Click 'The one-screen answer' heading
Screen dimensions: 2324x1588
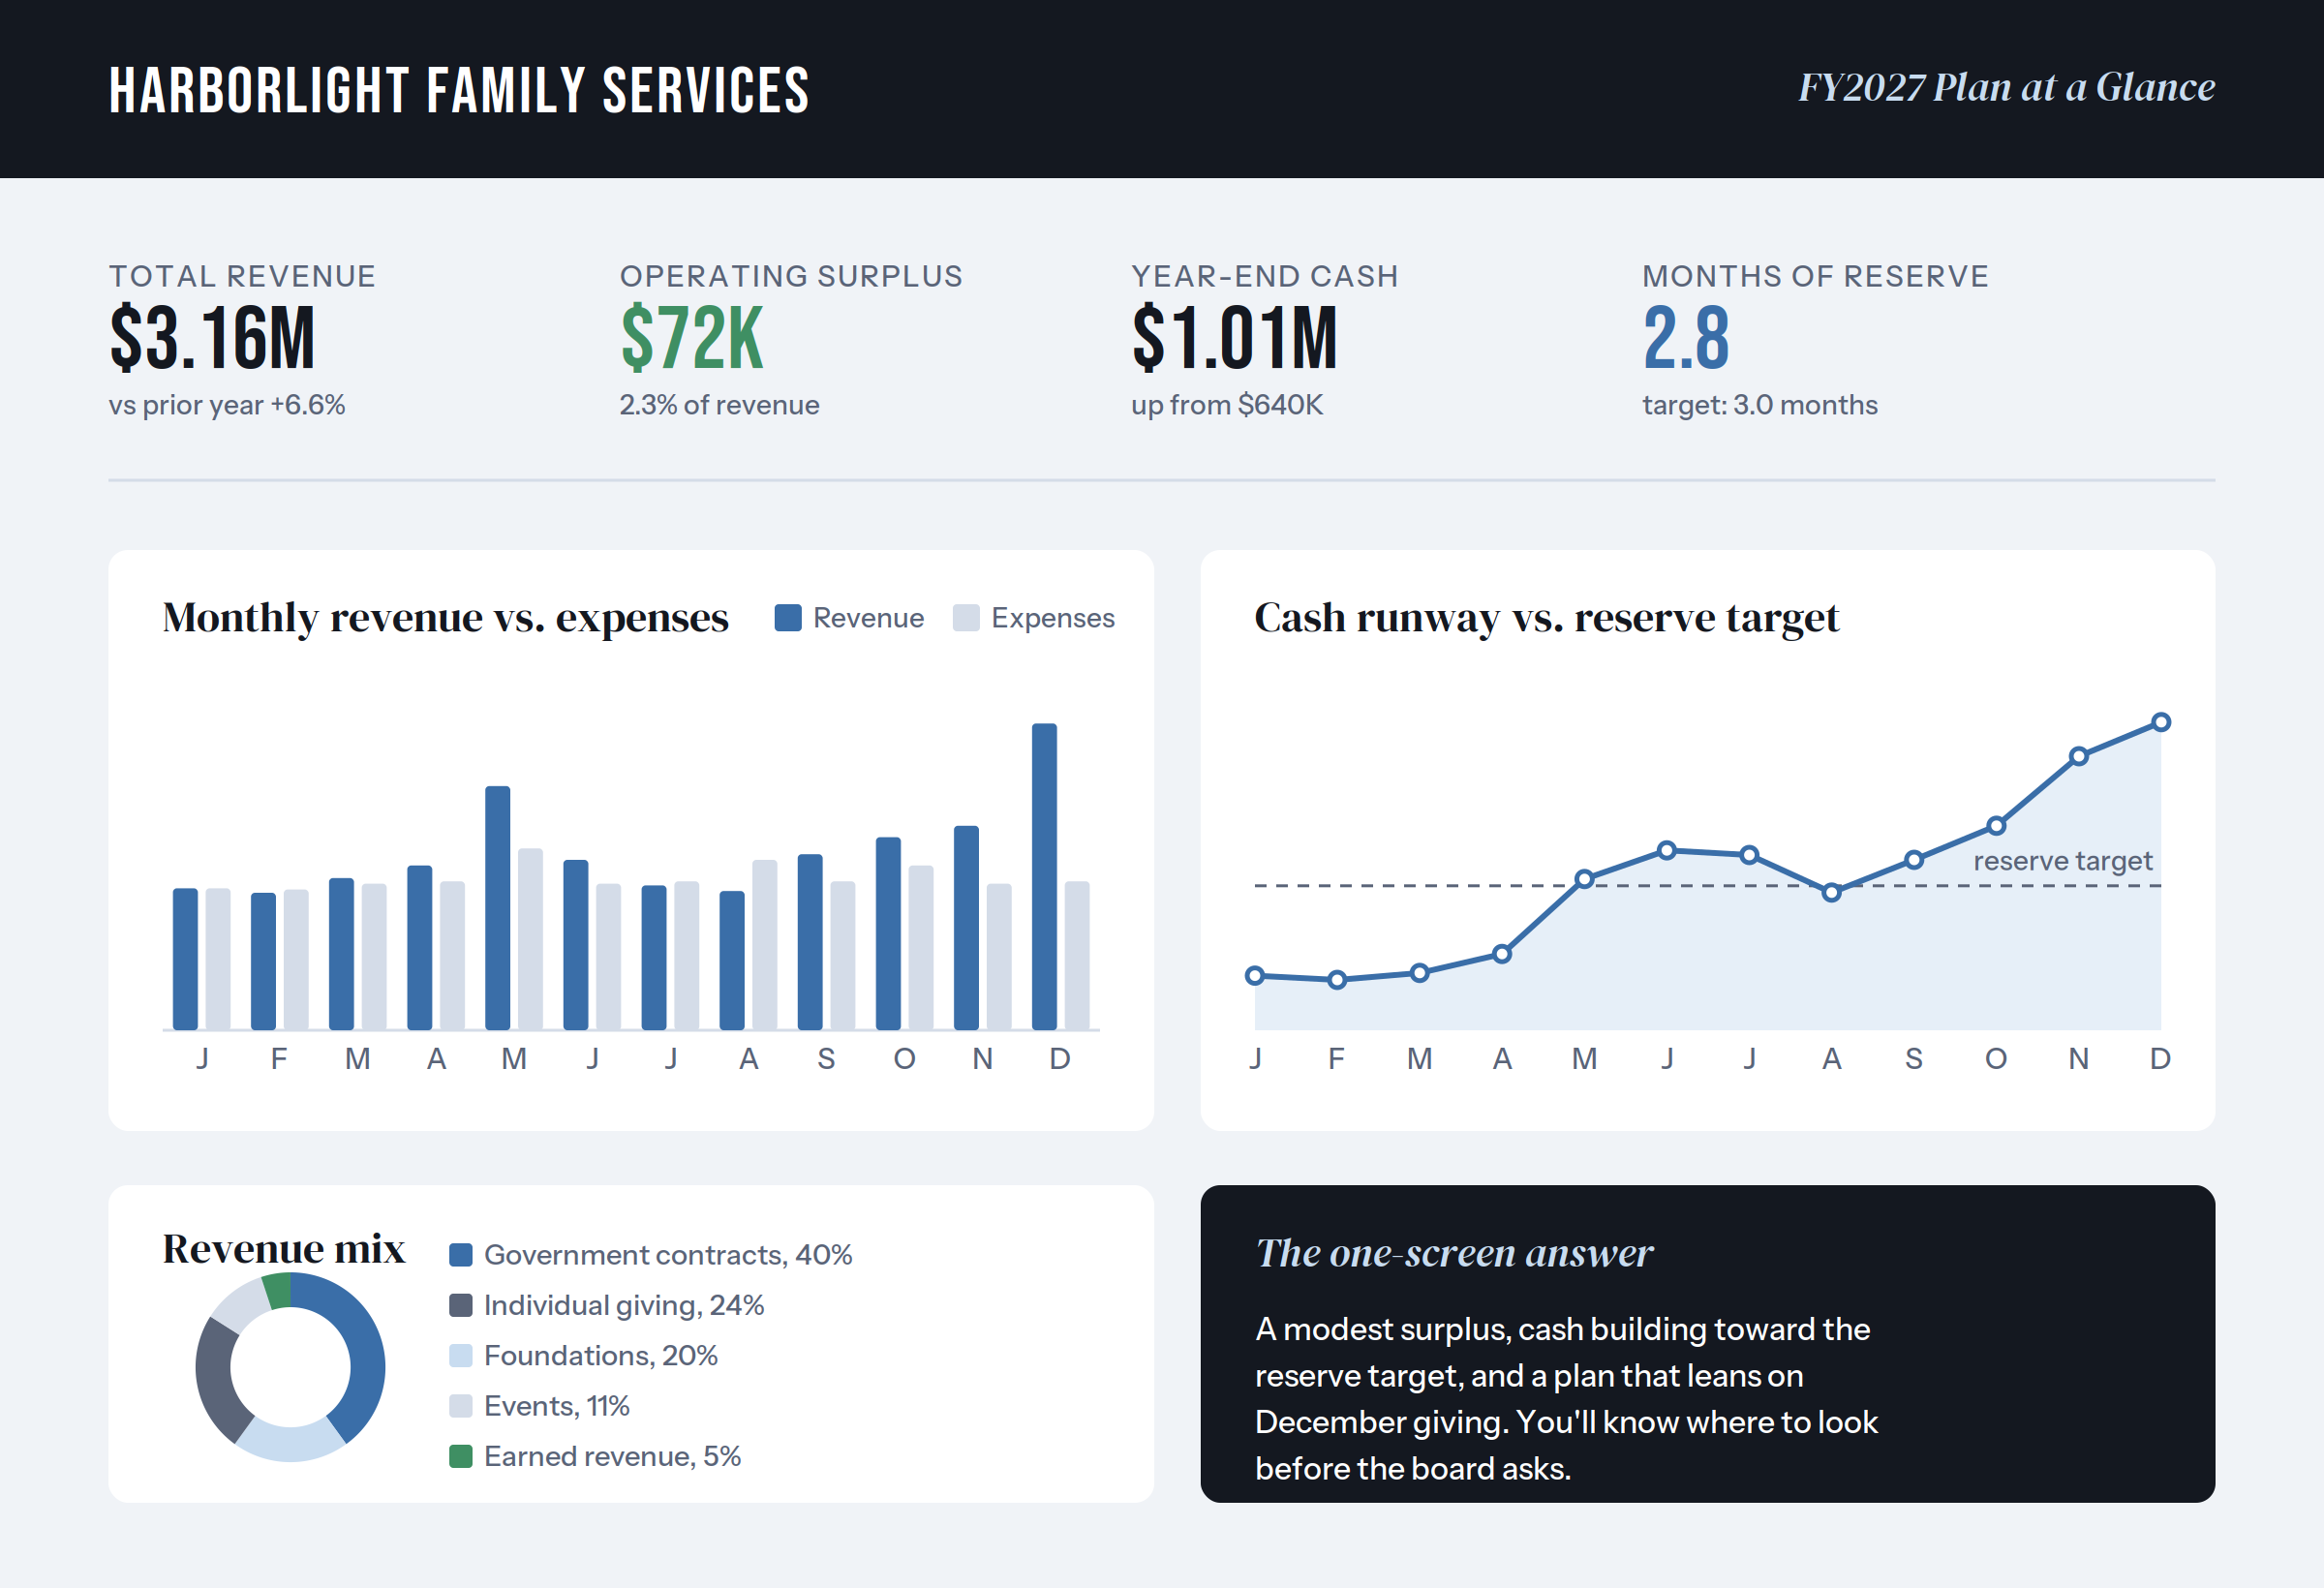click(x=1454, y=1253)
